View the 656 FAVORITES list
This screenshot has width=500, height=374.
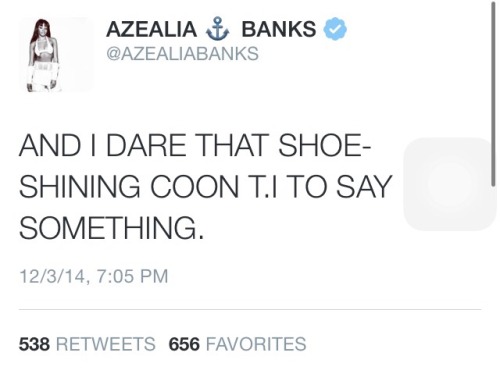coord(237,344)
